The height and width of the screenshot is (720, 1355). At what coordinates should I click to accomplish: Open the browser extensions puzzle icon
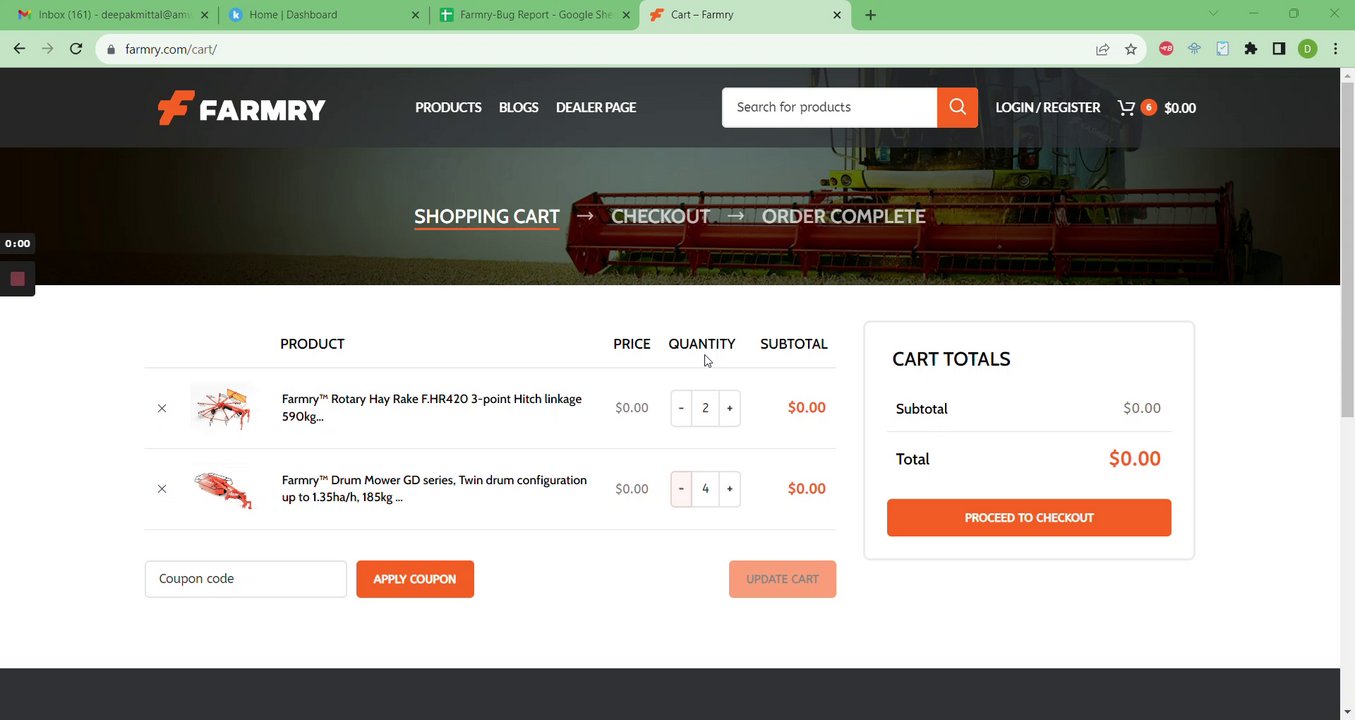pos(1250,49)
